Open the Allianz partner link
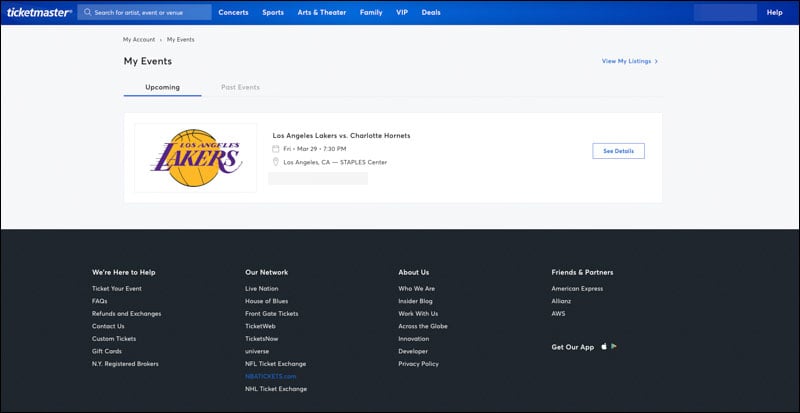 [x=561, y=301]
